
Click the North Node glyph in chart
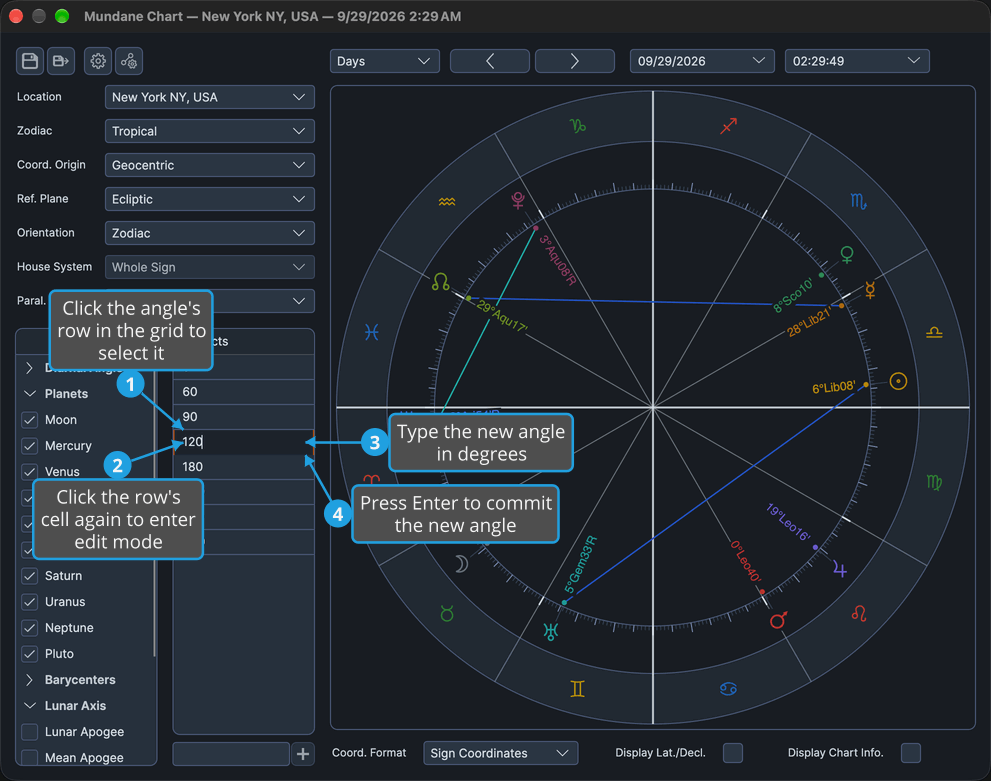click(x=441, y=282)
